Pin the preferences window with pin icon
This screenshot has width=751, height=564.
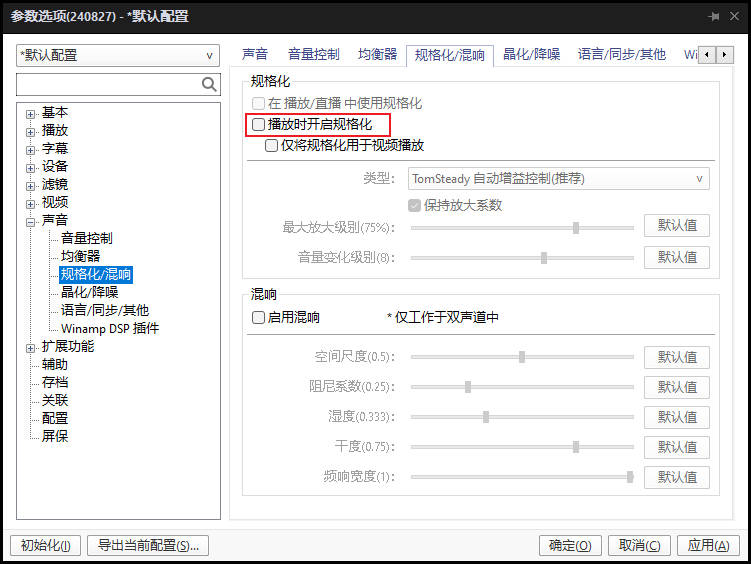point(714,16)
